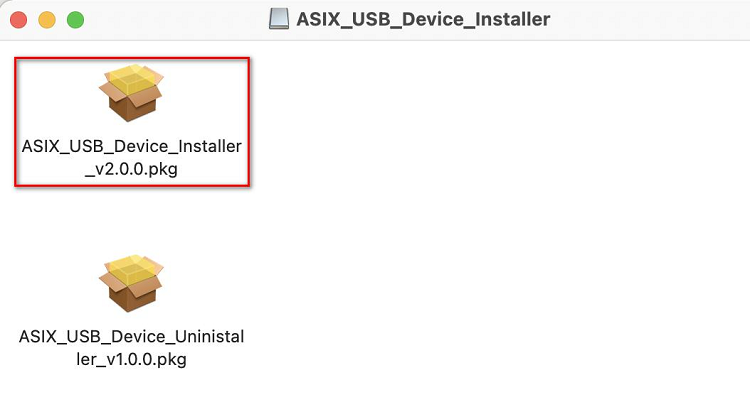Click the "_v2.0.0.pkg" line of the installer label
The image size is (750, 402).
pyautogui.click(x=132, y=169)
